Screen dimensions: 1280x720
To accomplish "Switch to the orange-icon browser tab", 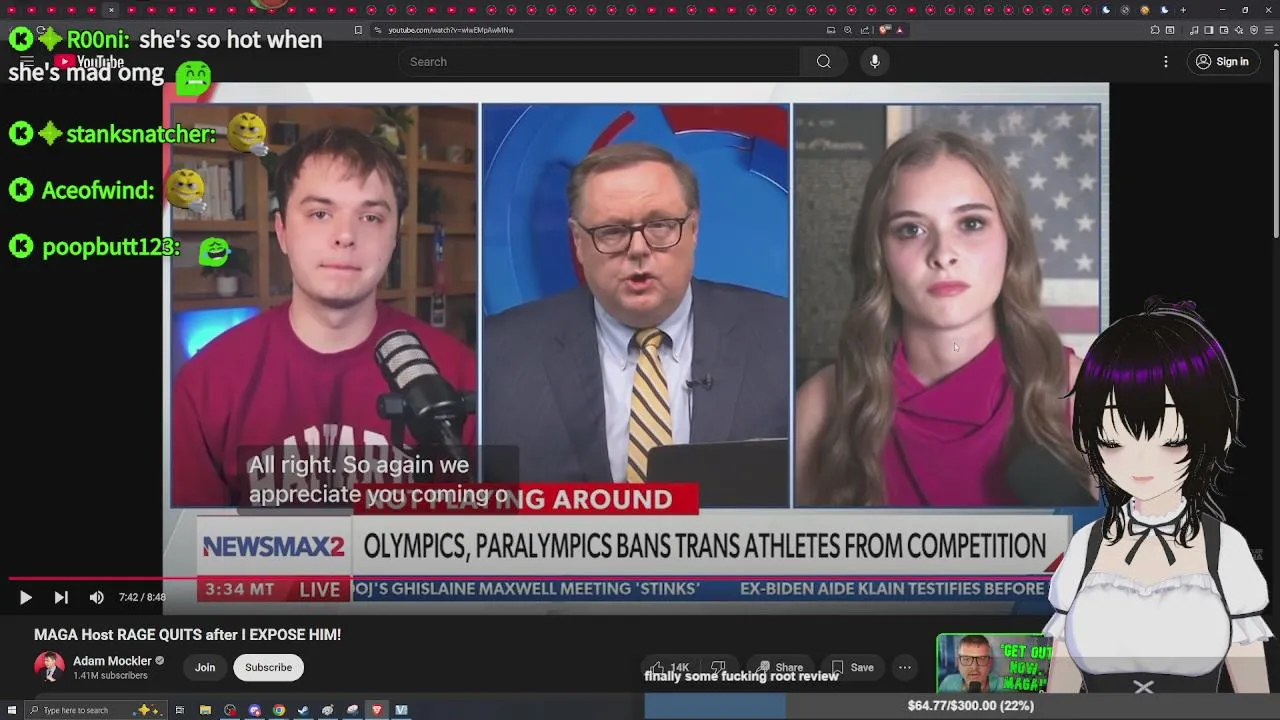I will 1145,10.
